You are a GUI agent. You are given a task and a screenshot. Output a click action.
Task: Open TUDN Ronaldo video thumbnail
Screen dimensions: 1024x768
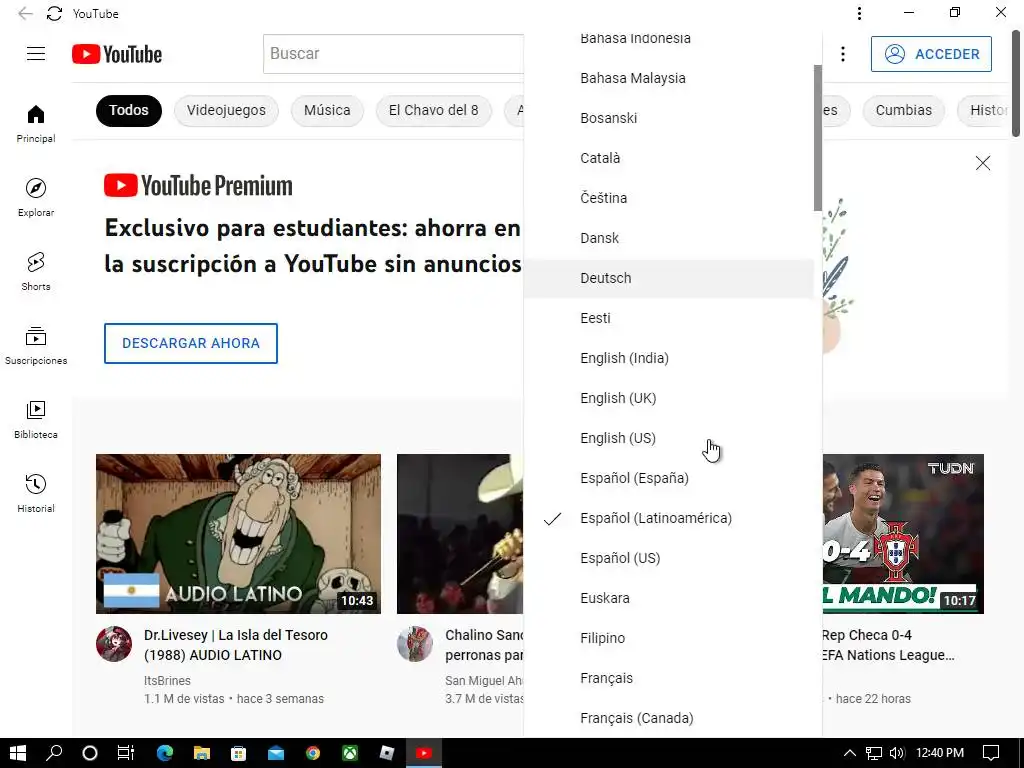[x=903, y=534]
